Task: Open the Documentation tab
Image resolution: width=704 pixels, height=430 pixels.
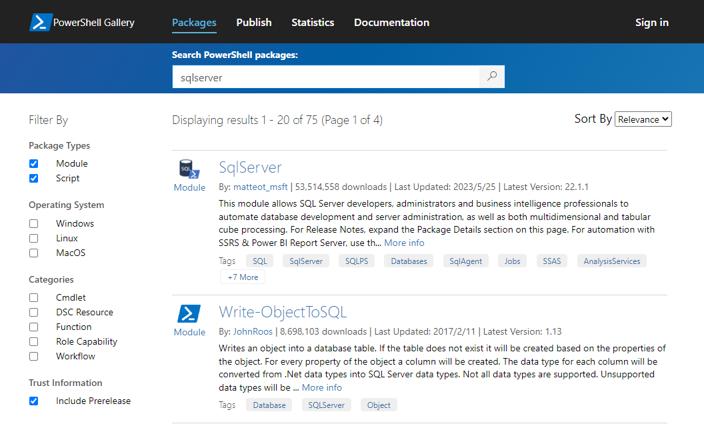Action: pyautogui.click(x=392, y=22)
